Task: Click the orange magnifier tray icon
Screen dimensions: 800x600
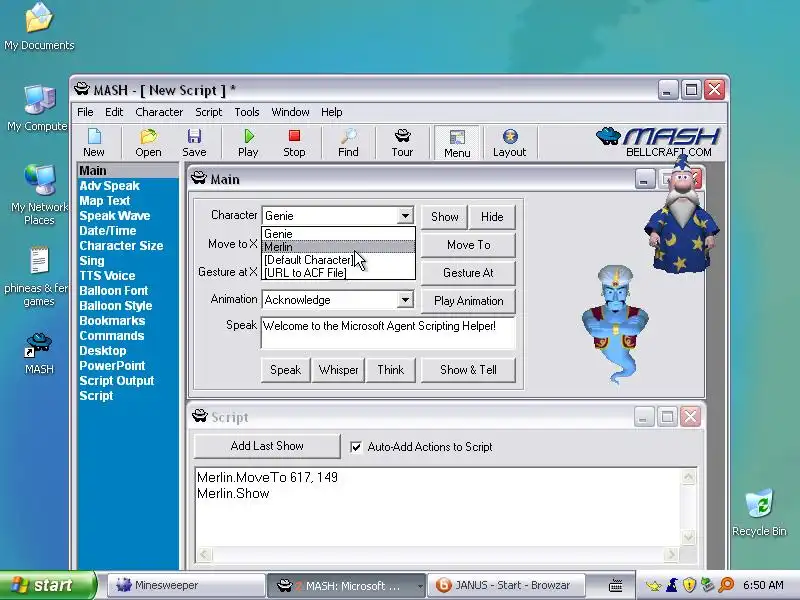Action: click(726, 585)
